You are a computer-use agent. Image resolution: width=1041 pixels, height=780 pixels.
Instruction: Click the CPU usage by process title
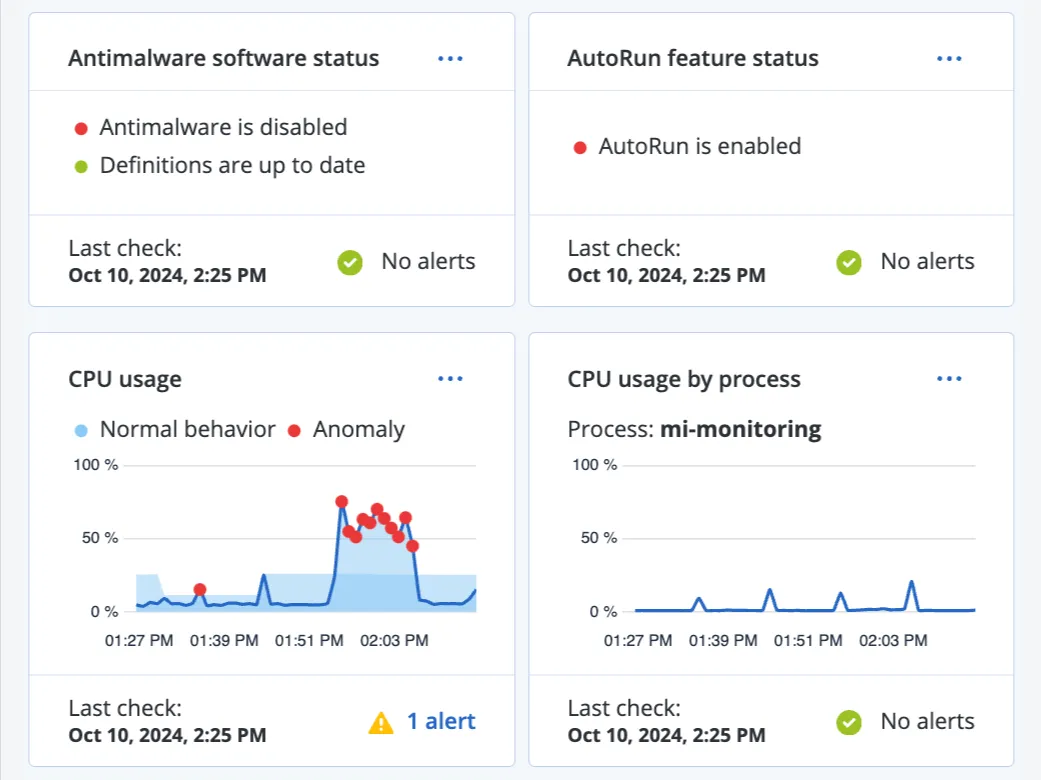pyautogui.click(x=684, y=379)
